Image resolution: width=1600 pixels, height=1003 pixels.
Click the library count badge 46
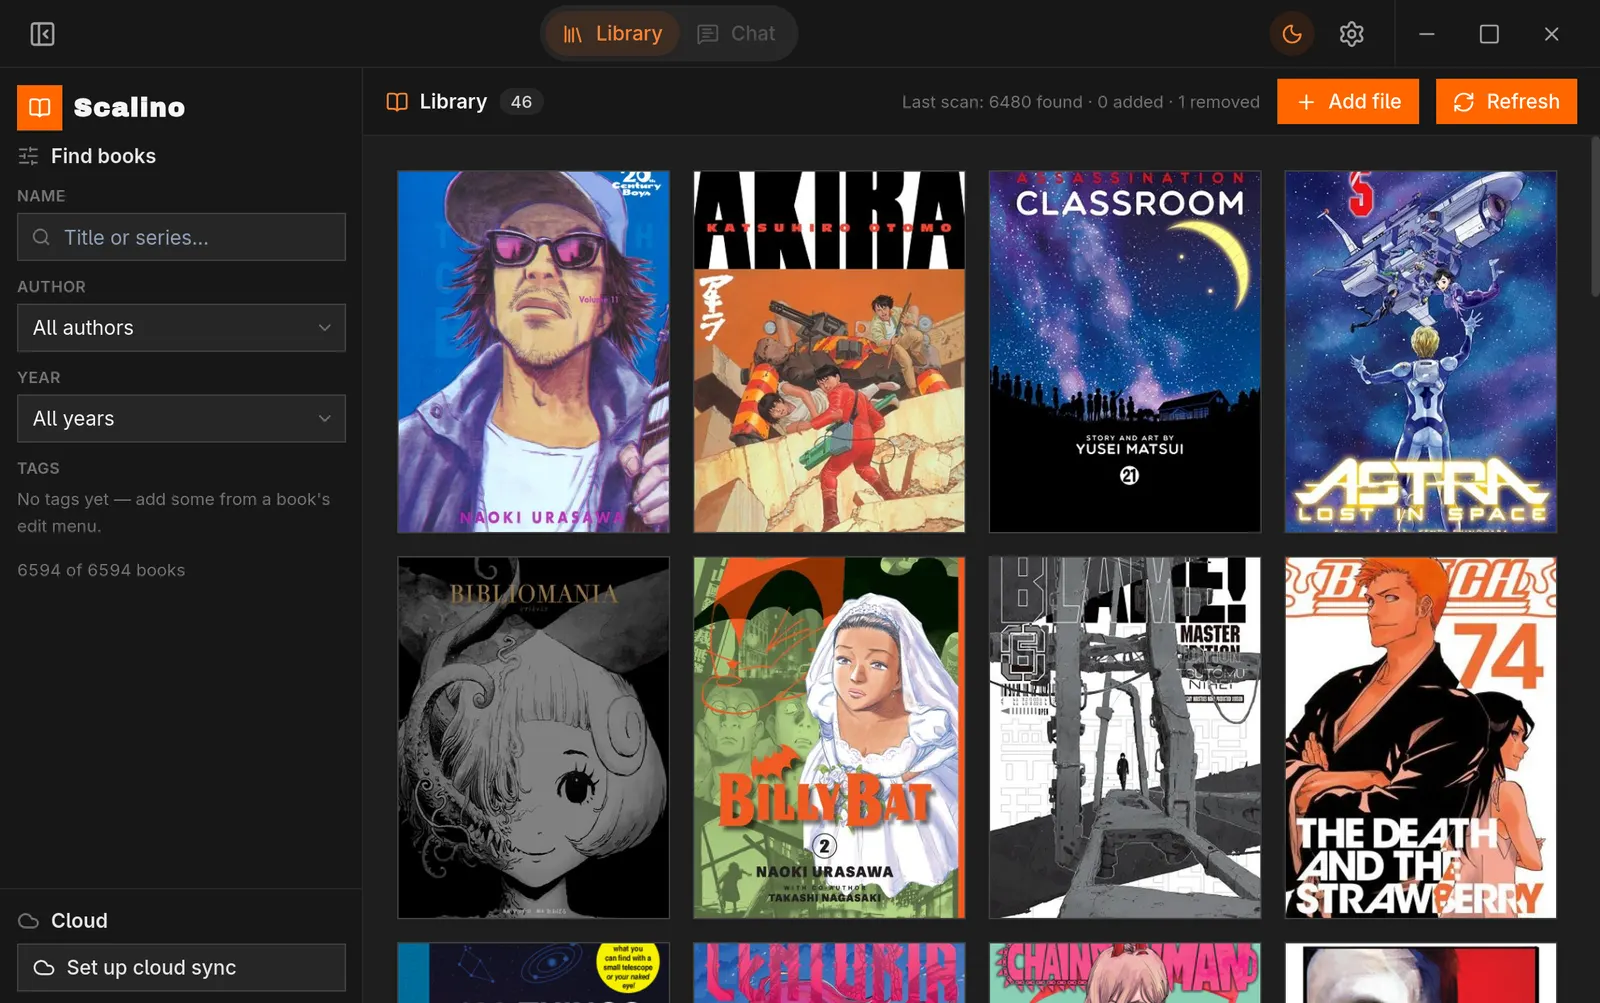[x=521, y=102]
